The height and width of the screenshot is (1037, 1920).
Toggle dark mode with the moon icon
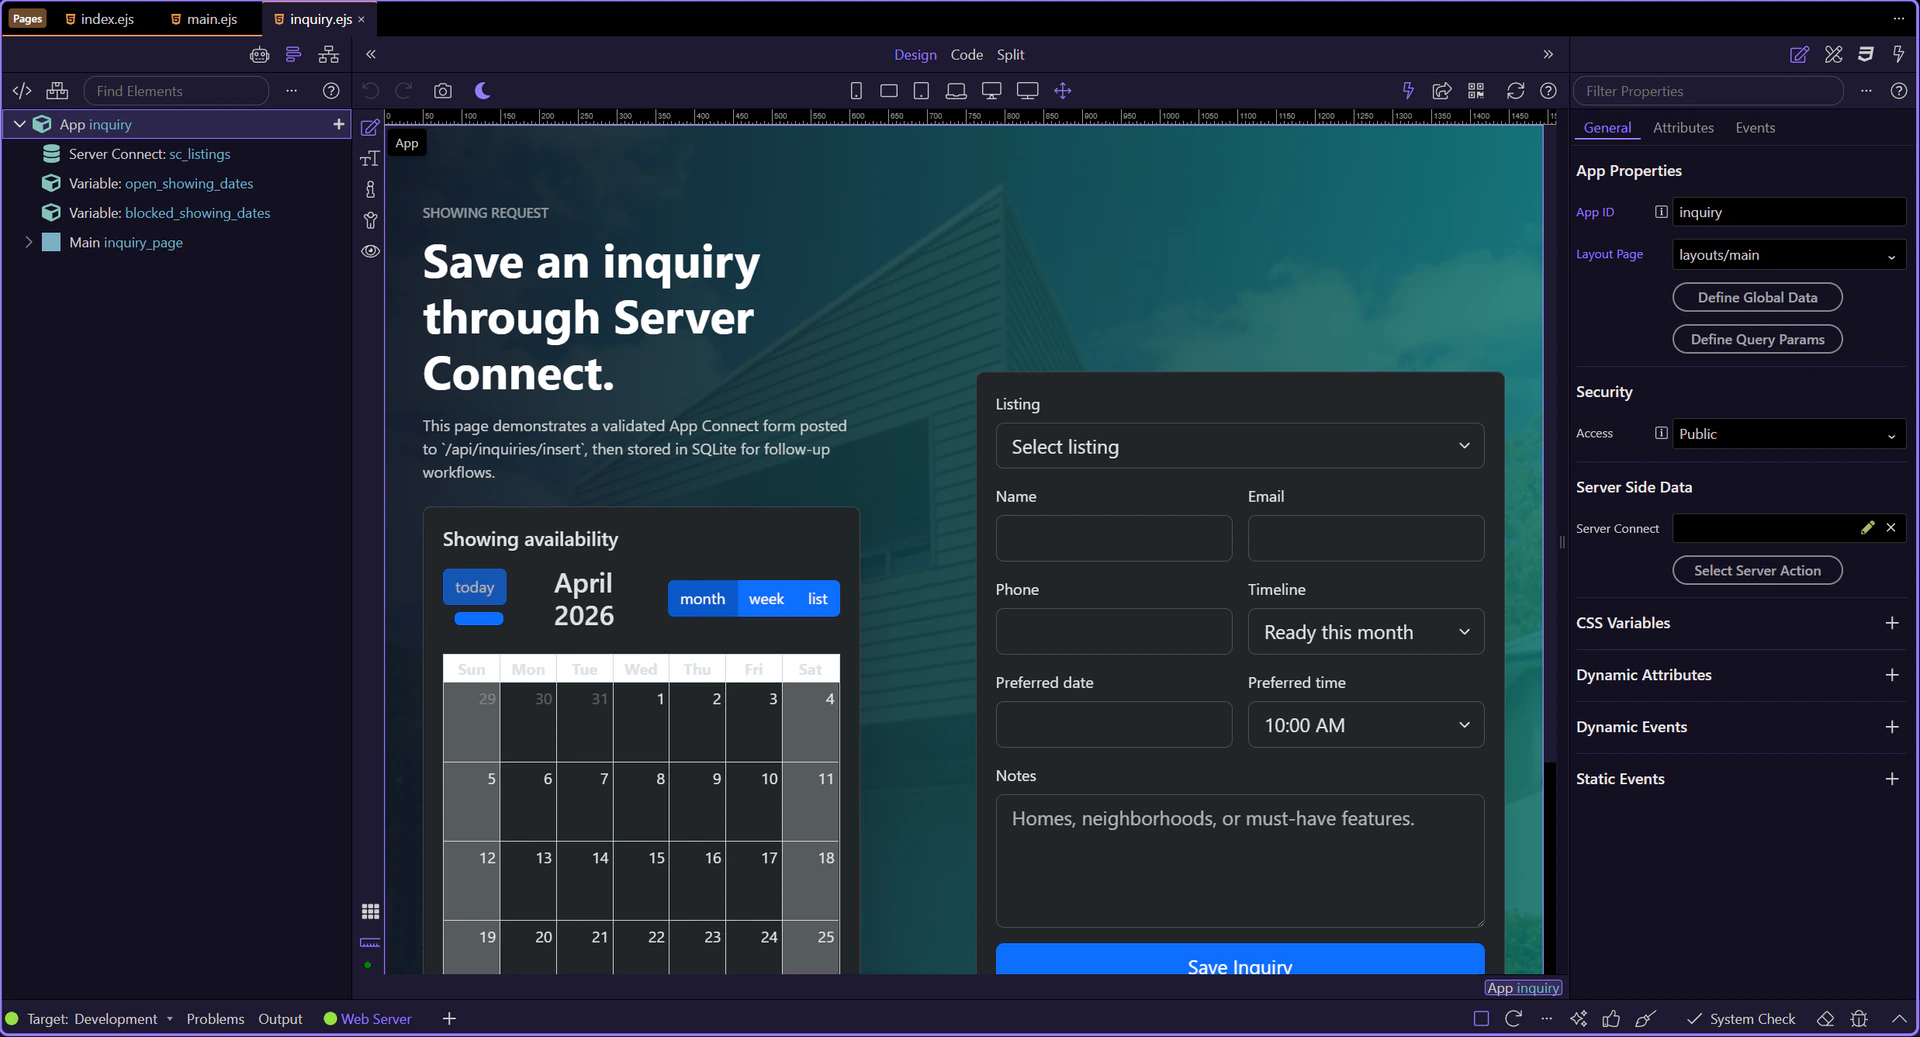(x=482, y=91)
